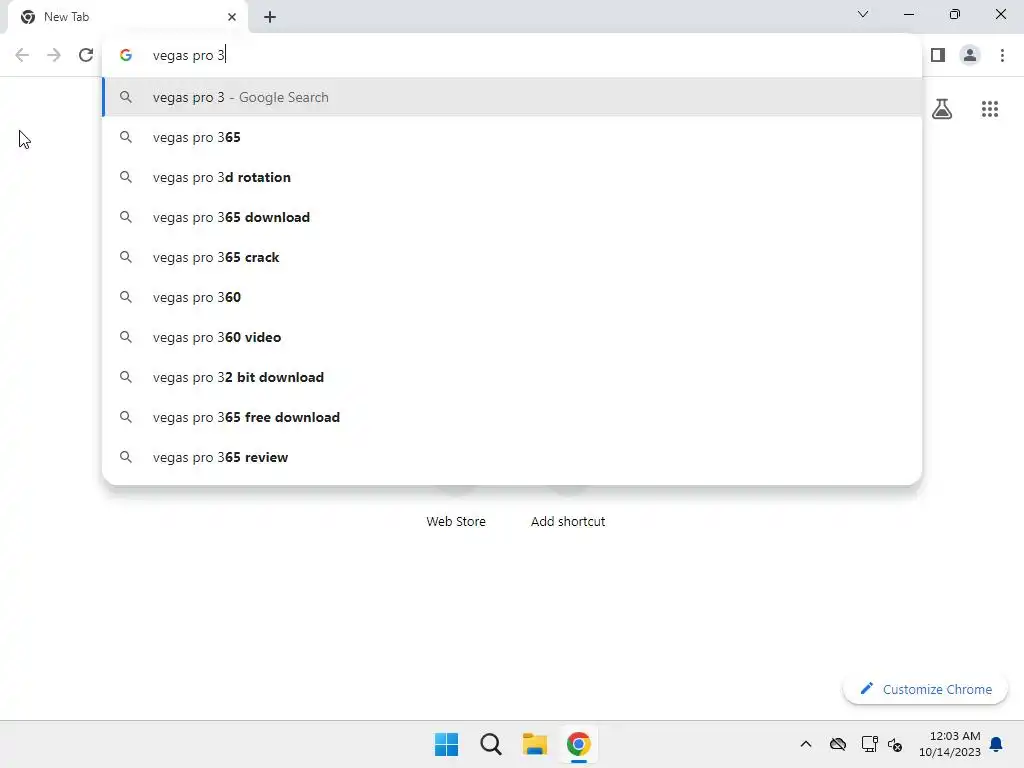Open the Chrome profile avatar

[970, 55]
